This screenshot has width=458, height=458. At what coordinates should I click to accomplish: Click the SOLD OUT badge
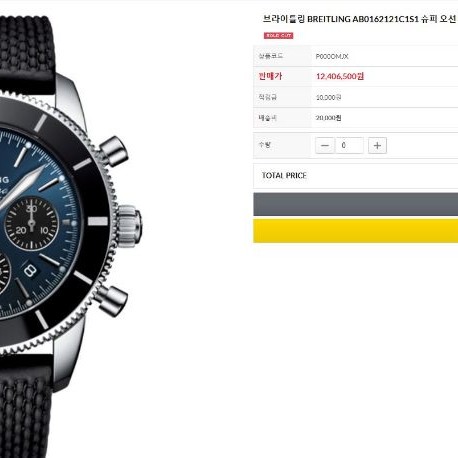point(278,36)
